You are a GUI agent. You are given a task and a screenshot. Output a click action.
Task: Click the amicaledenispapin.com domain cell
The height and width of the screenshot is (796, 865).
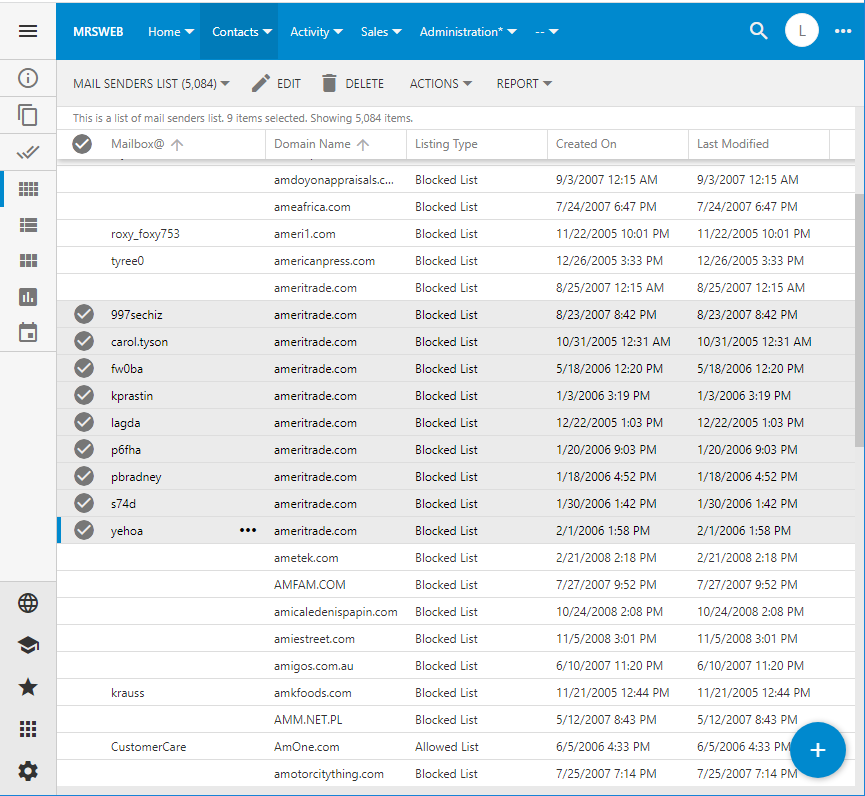click(335, 611)
